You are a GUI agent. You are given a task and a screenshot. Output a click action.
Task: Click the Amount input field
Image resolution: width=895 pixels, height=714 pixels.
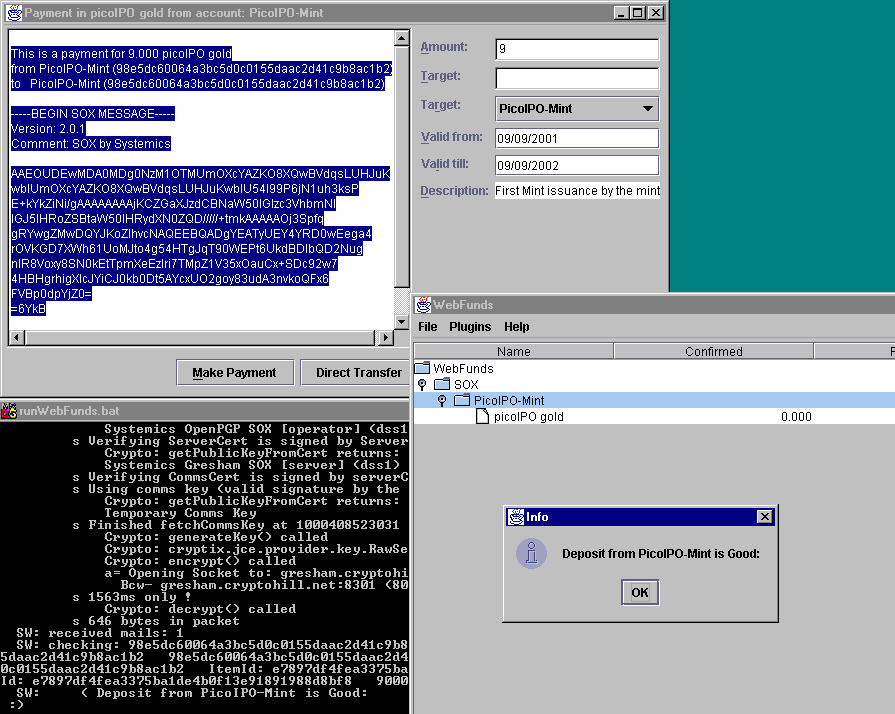pos(577,49)
